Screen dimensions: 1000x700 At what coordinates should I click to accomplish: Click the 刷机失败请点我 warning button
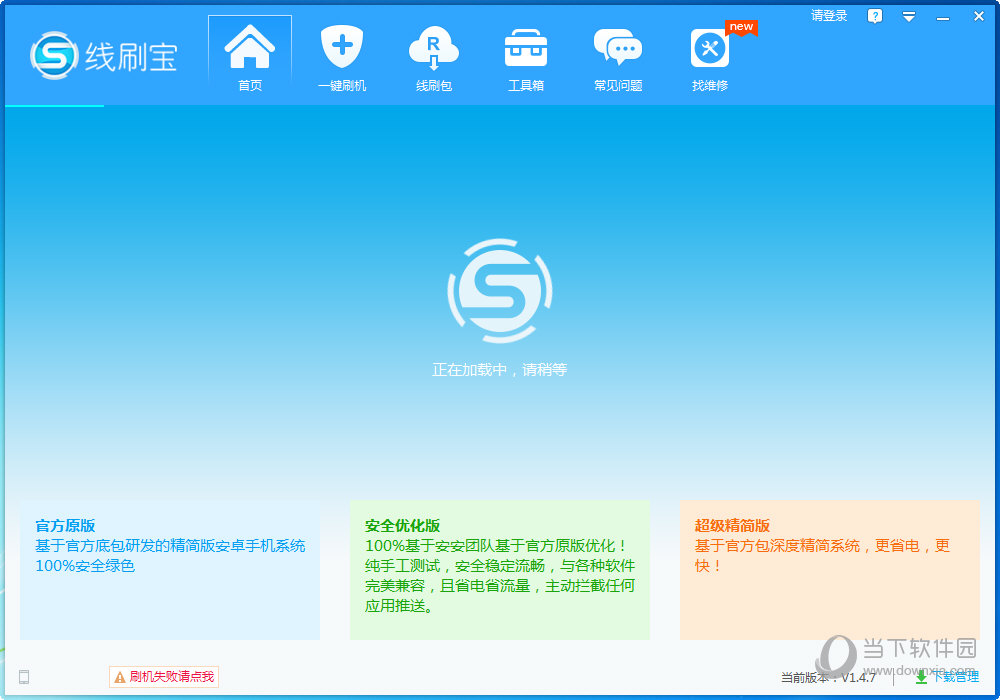[x=164, y=676]
